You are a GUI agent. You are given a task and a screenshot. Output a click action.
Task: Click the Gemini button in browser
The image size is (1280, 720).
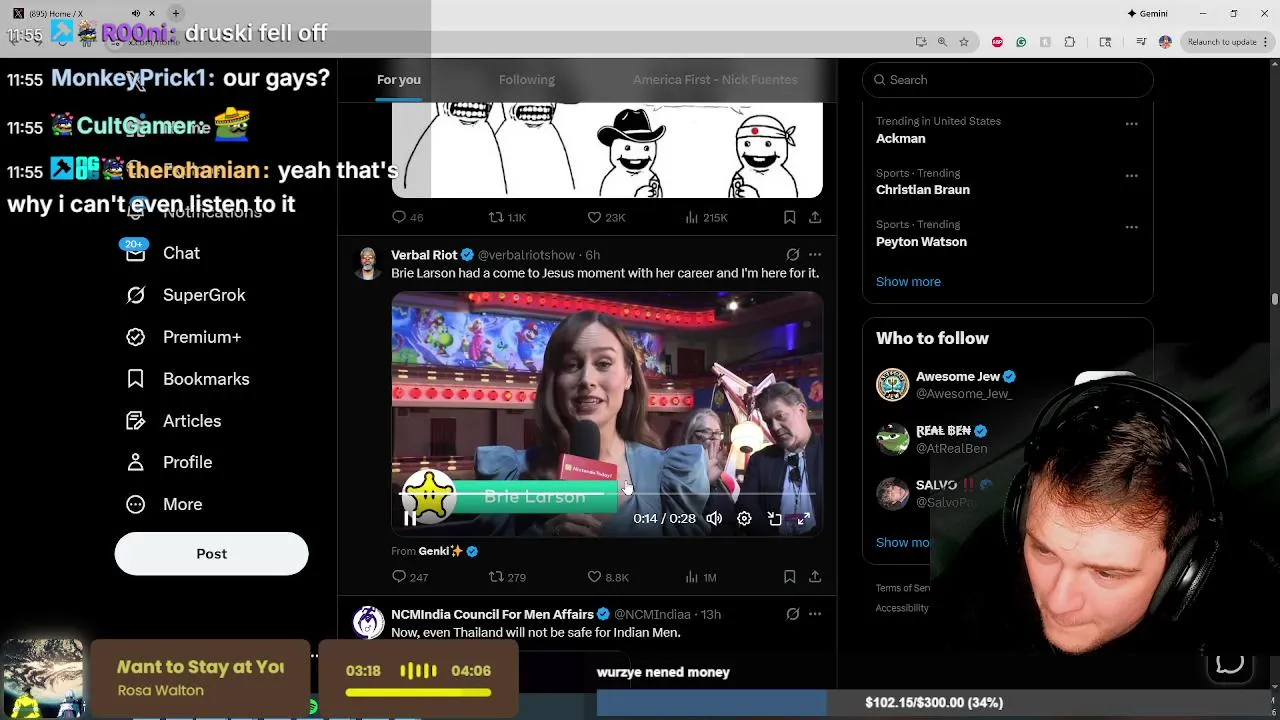point(1147,14)
